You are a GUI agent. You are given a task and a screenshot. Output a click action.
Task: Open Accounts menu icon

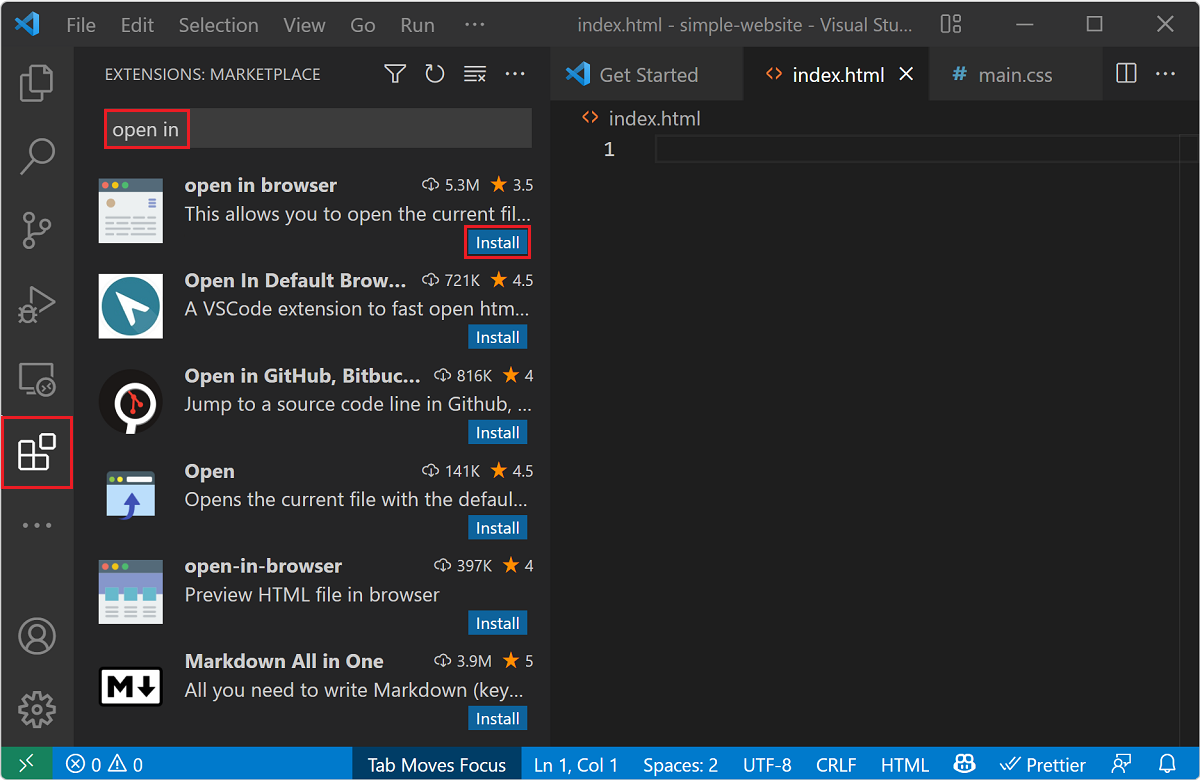pyautogui.click(x=37, y=636)
